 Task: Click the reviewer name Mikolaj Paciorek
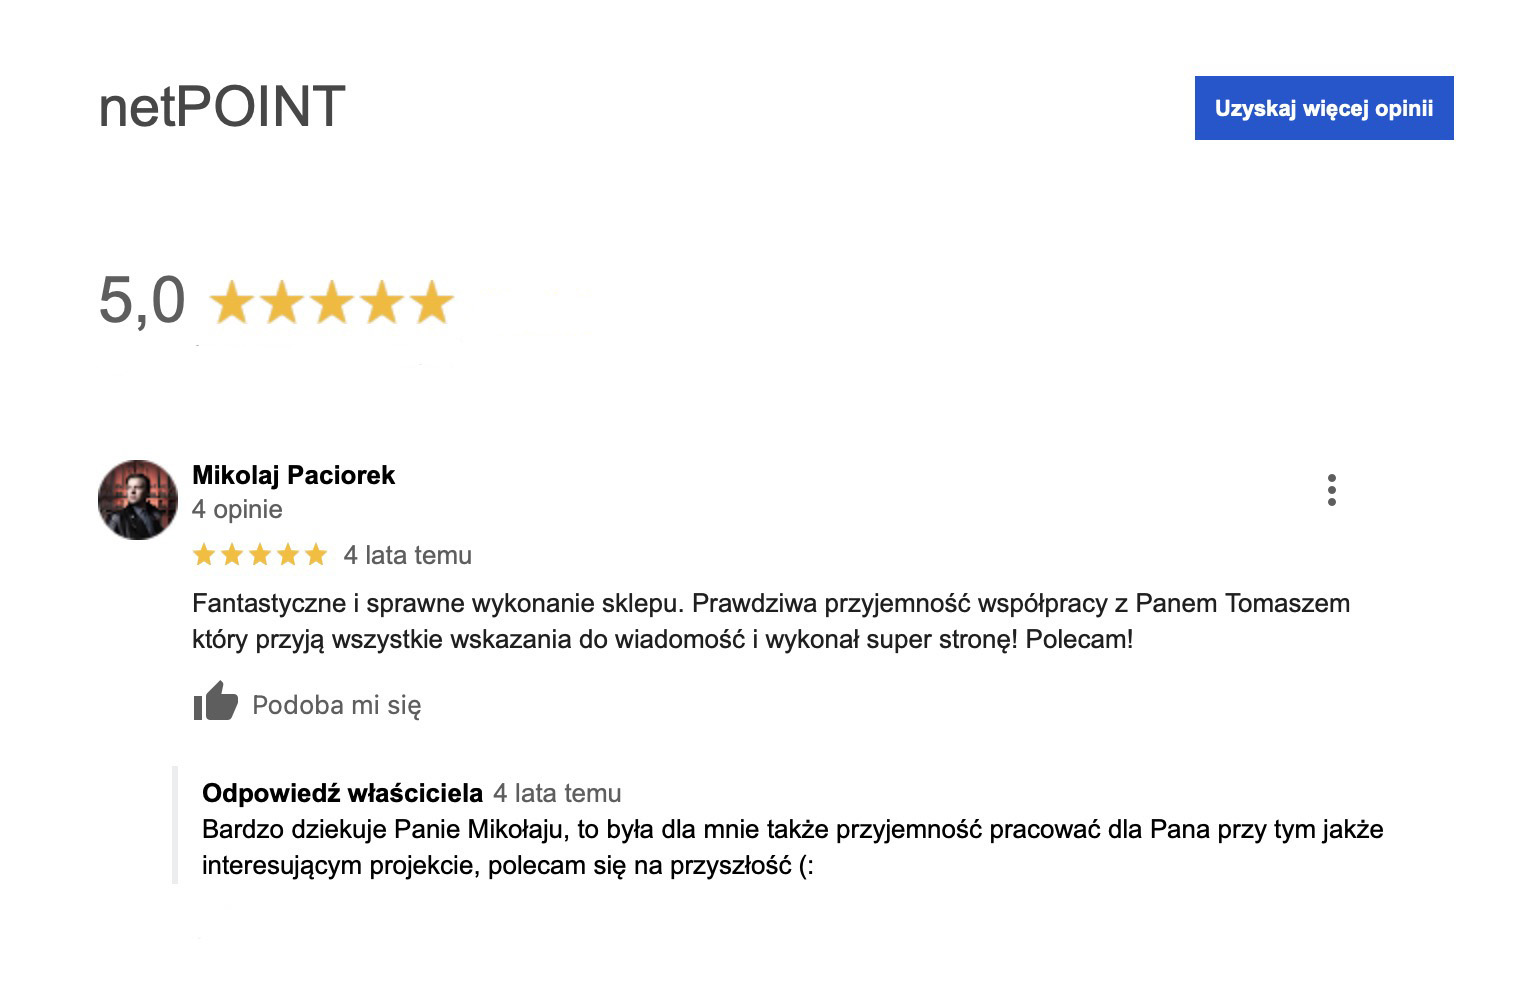[x=293, y=475]
